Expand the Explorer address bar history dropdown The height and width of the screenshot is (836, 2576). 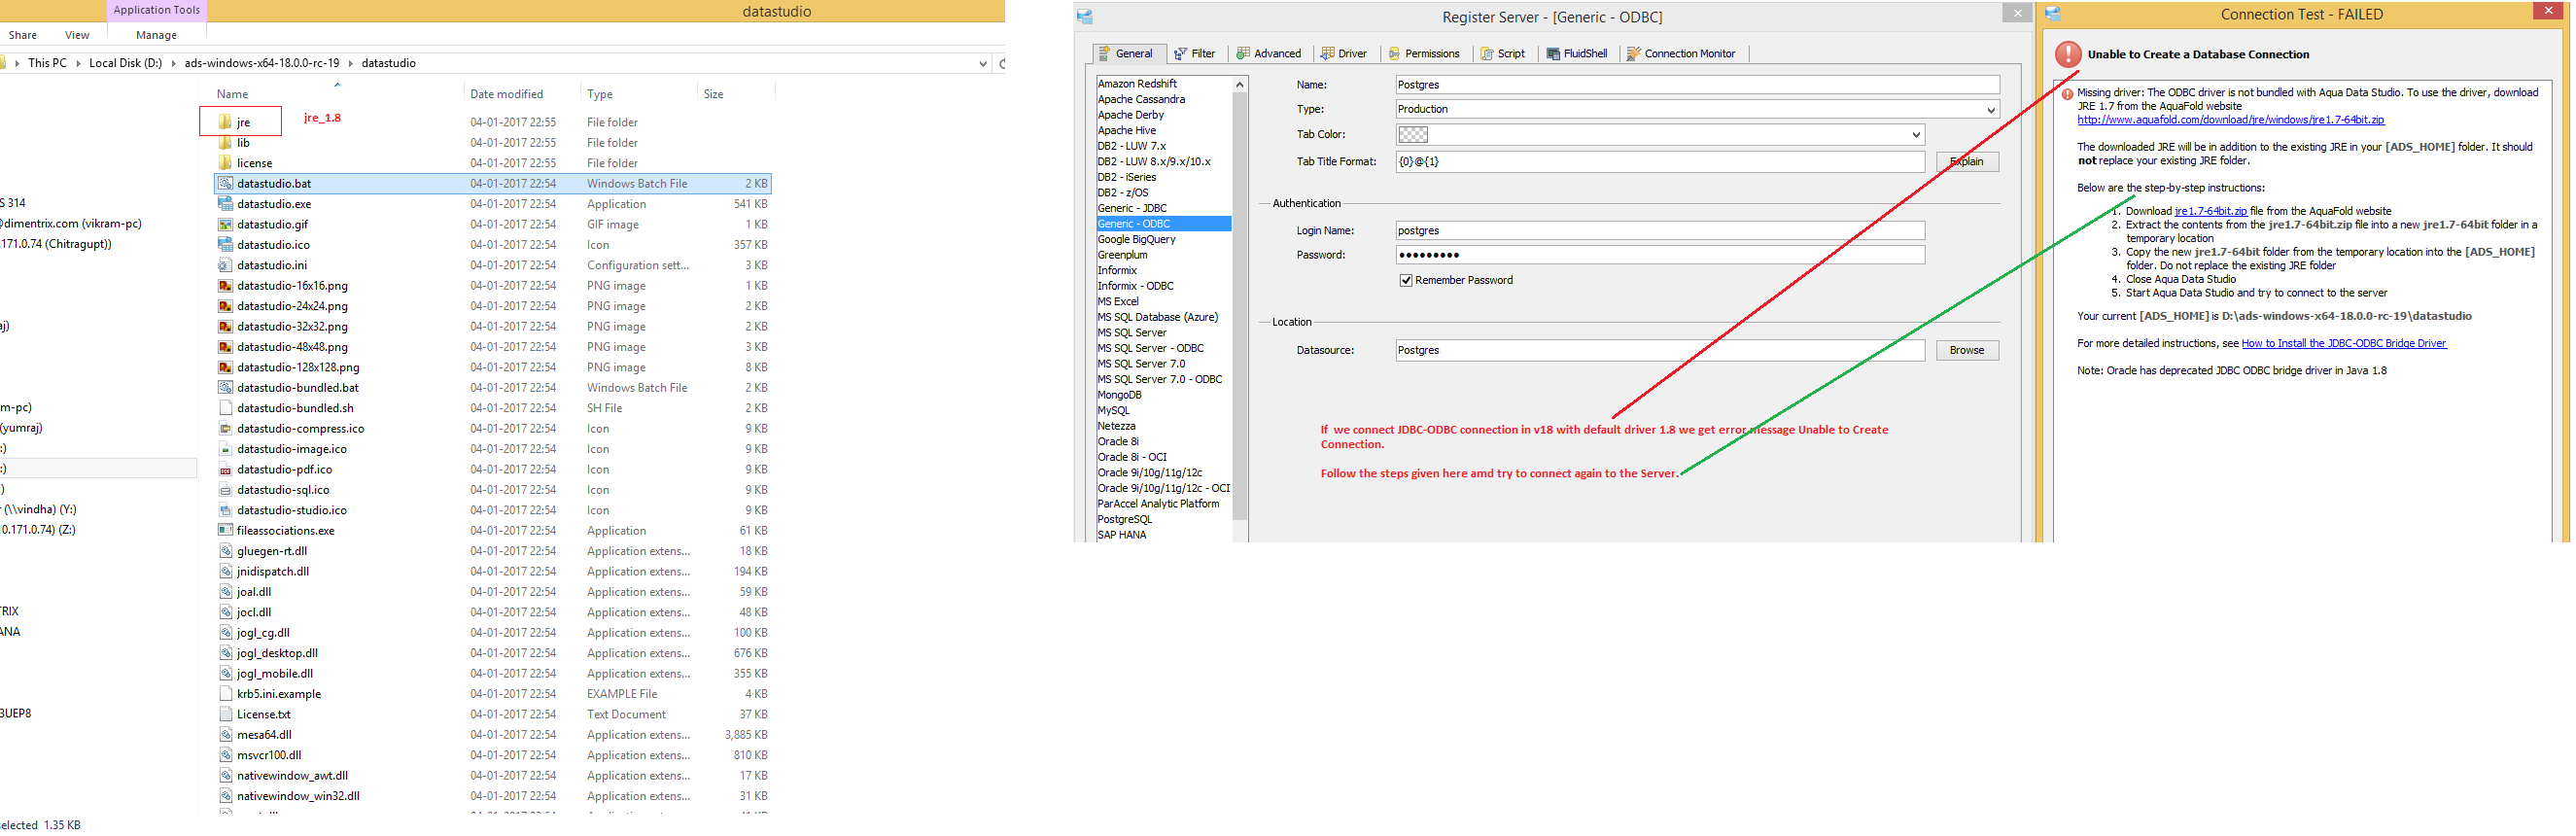click(983, 63)
